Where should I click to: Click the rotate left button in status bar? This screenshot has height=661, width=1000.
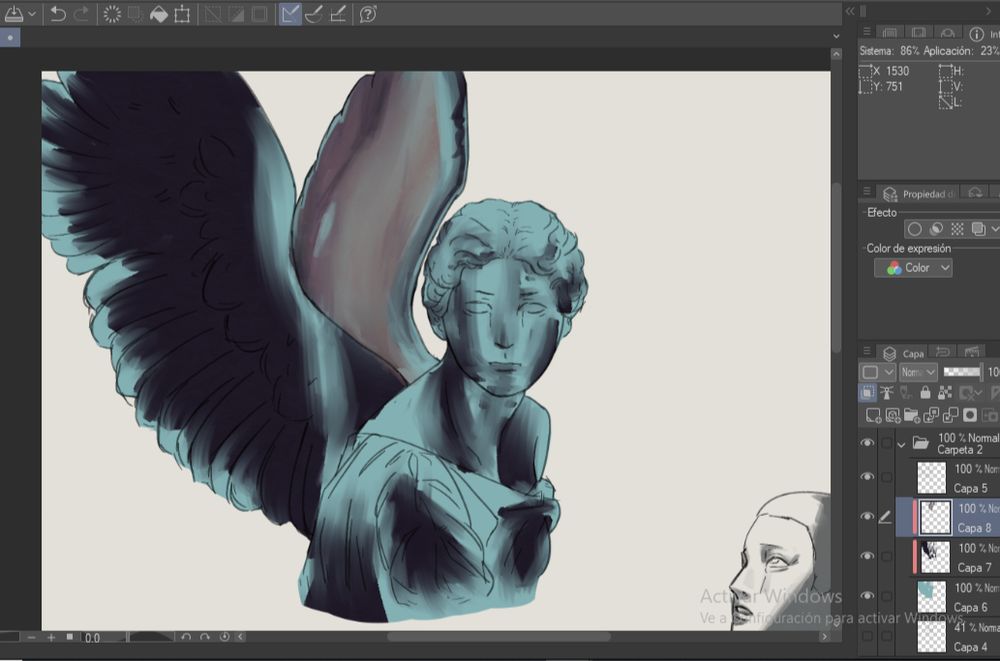click(x=186, y=637)
